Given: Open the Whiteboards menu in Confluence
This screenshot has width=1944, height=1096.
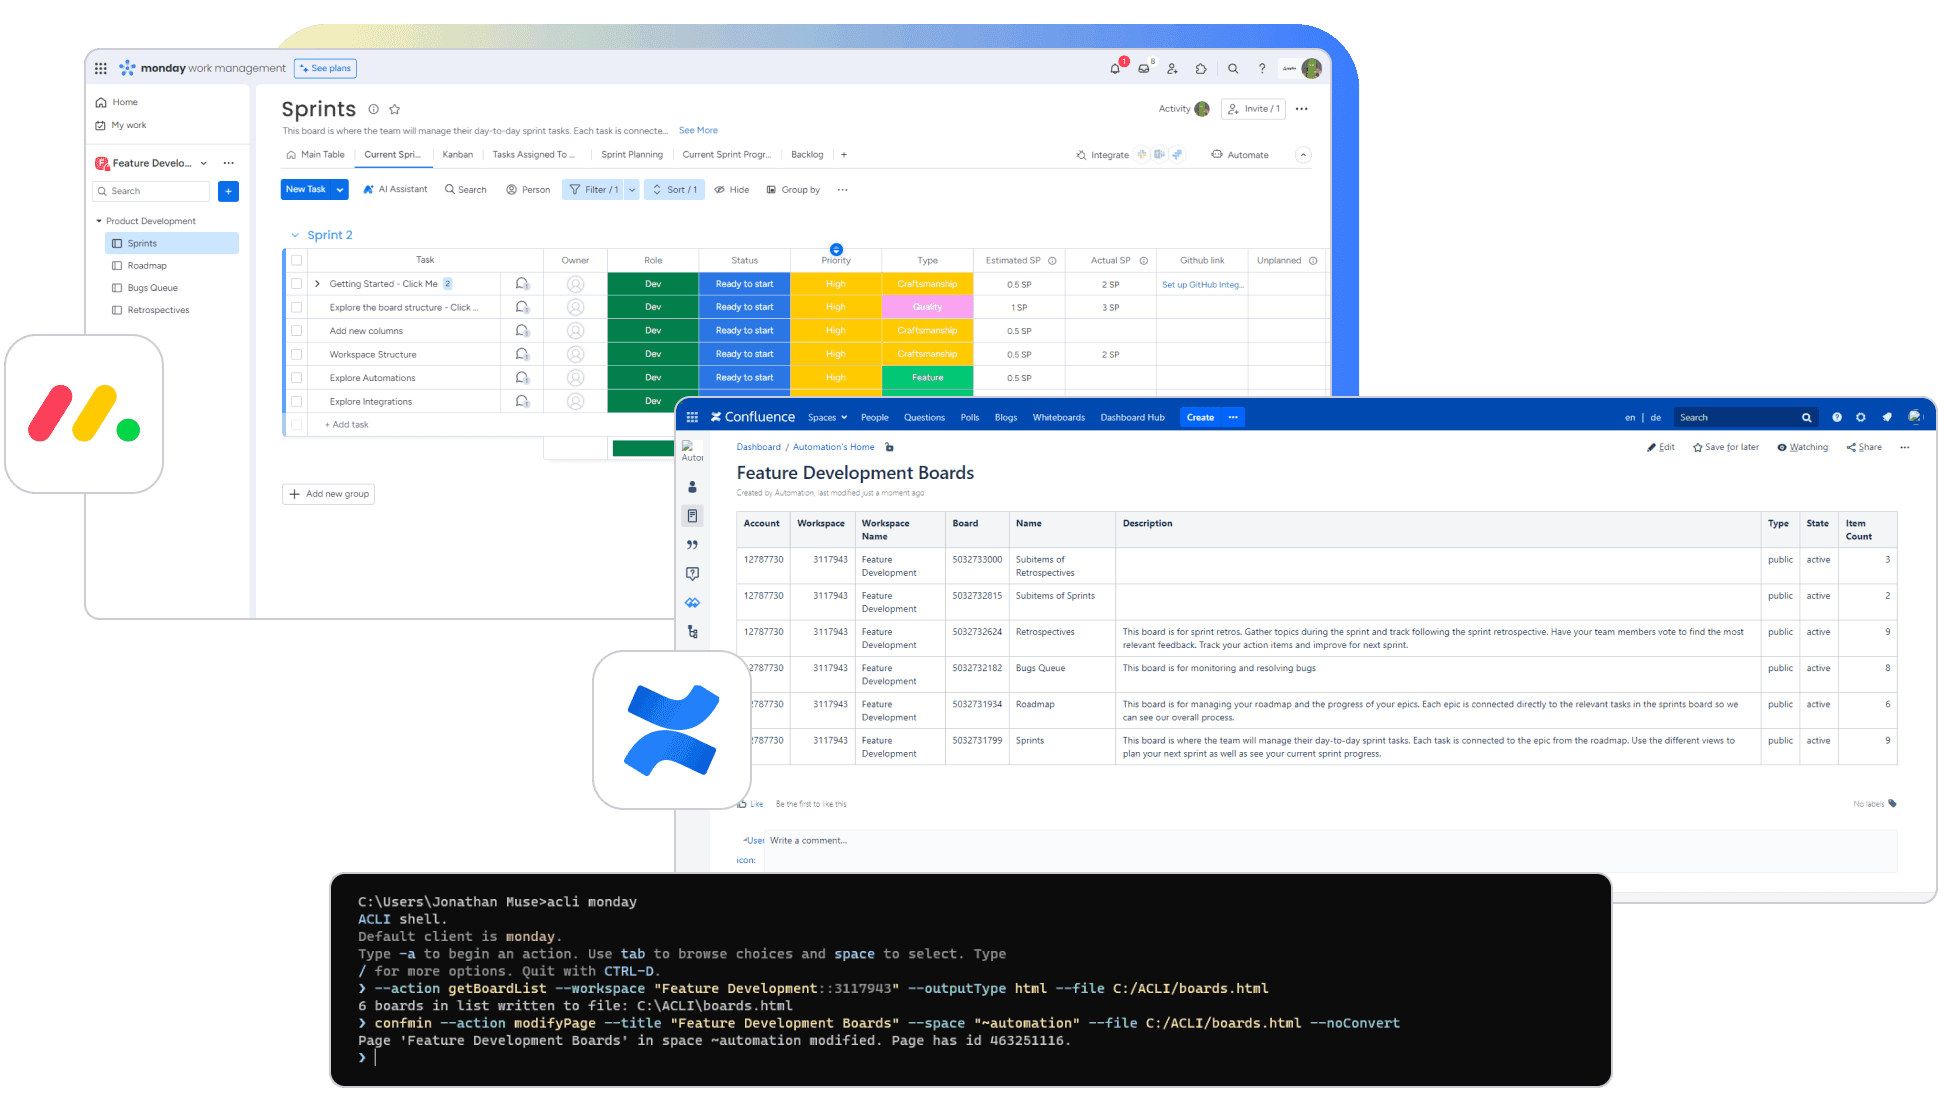Looking at the screenshot, I should pyautogui.click(x=1058, y=417).
